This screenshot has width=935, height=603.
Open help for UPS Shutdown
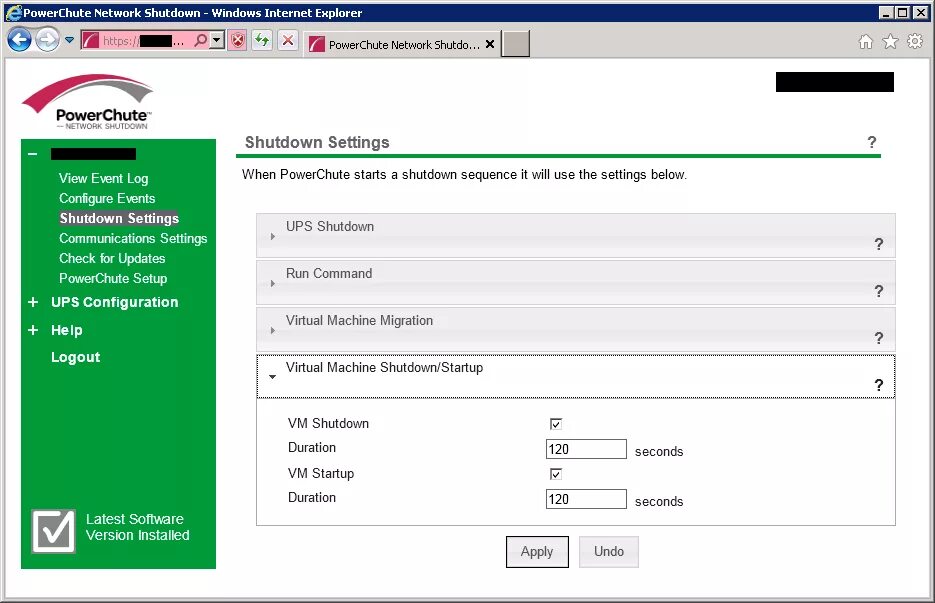(x=878, y=244)
